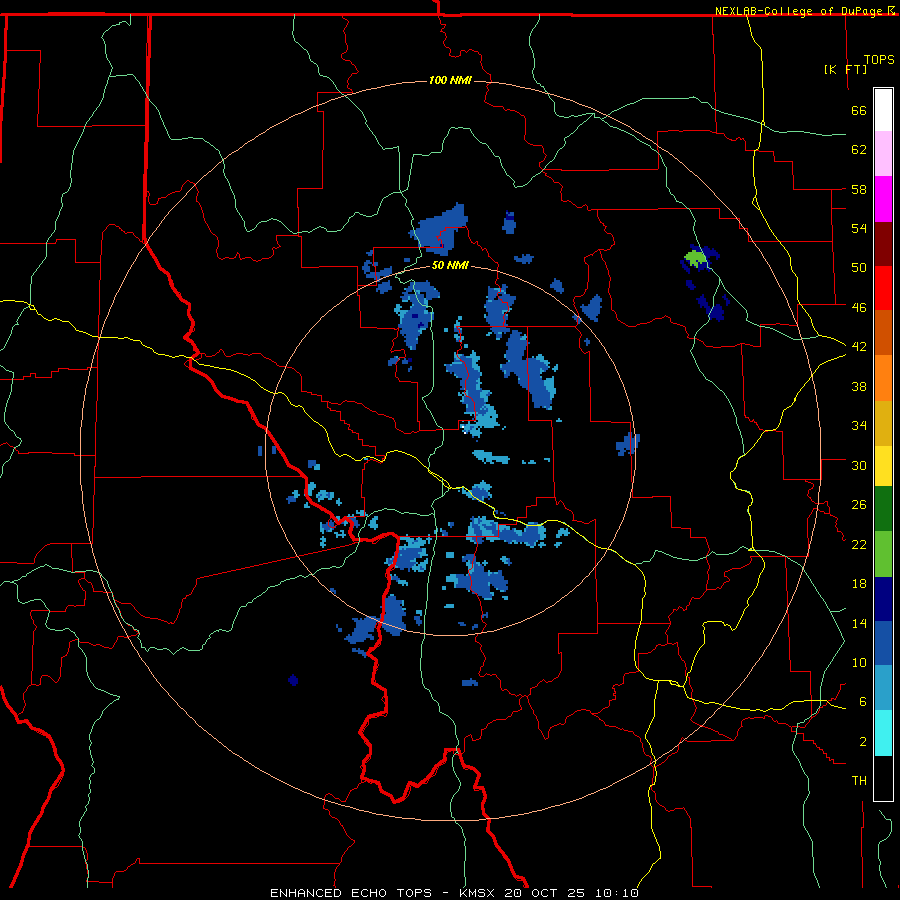
Task: Pick the gold legend swatch
Action: pyautogui.click(x=883, y=424)
